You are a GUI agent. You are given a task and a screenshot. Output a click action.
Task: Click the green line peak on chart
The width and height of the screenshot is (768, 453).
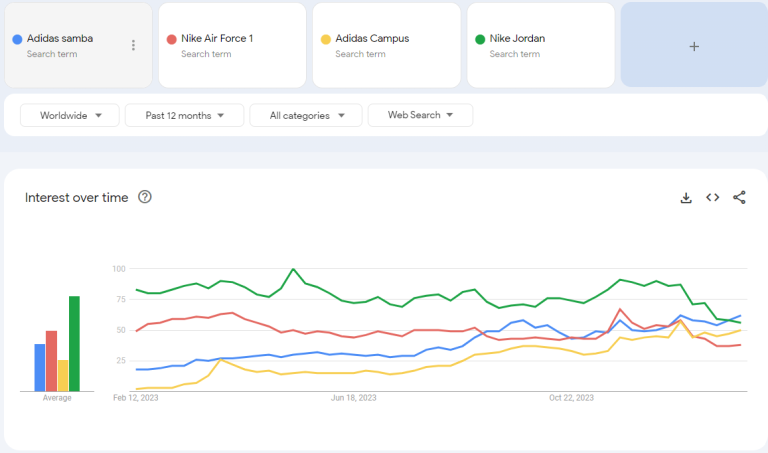(x=293, y=269)
